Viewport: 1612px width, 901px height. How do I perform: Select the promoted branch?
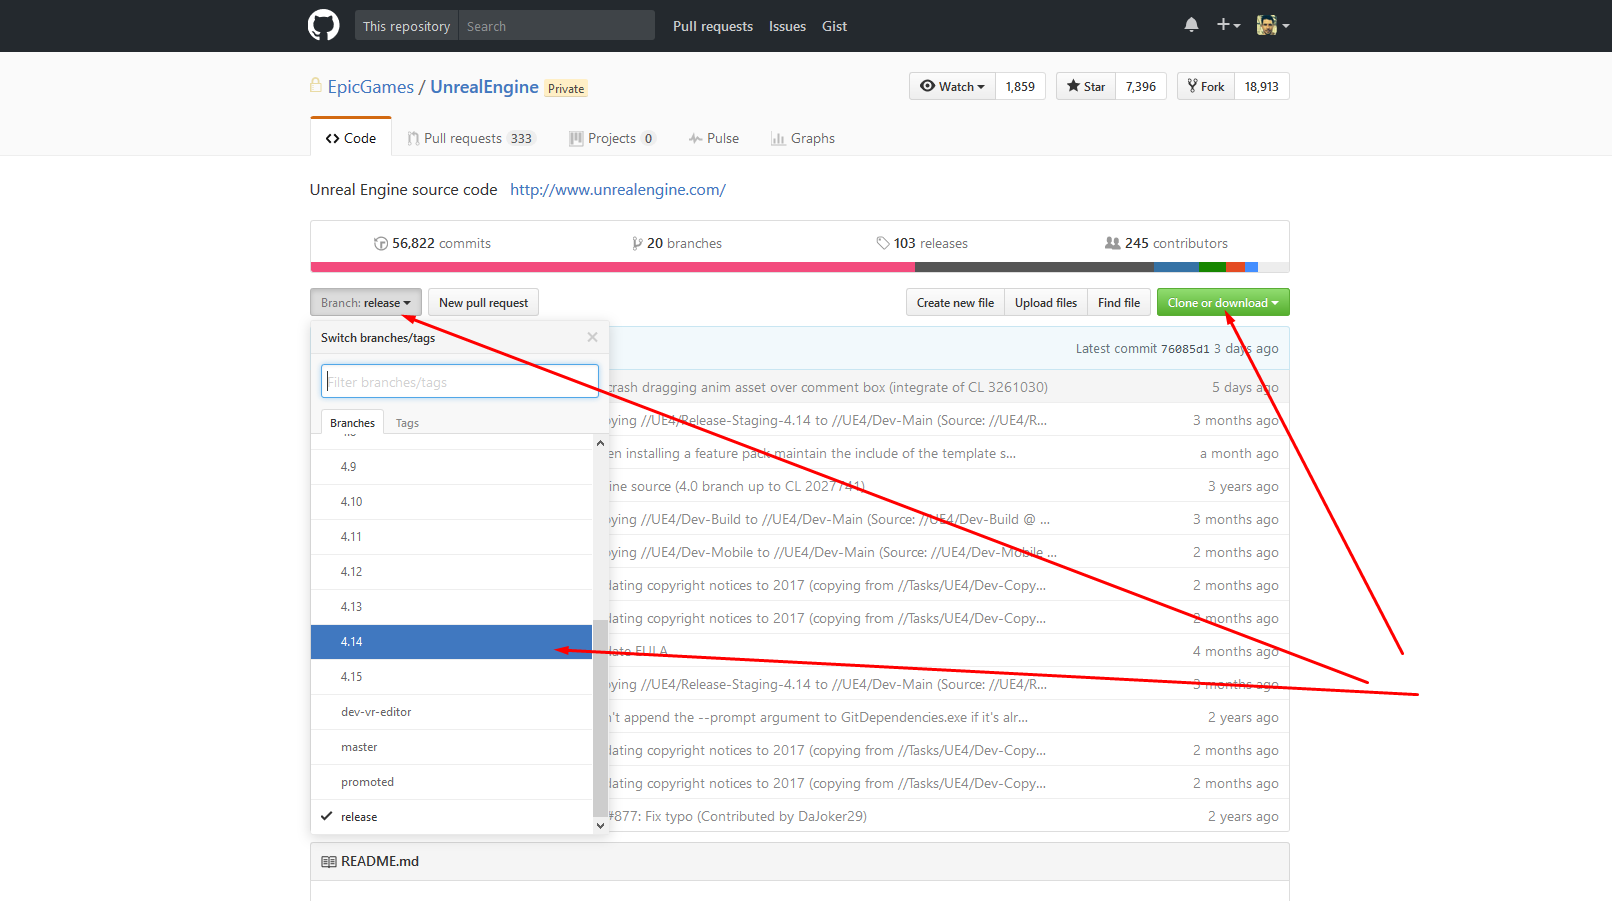coord(452,782)
